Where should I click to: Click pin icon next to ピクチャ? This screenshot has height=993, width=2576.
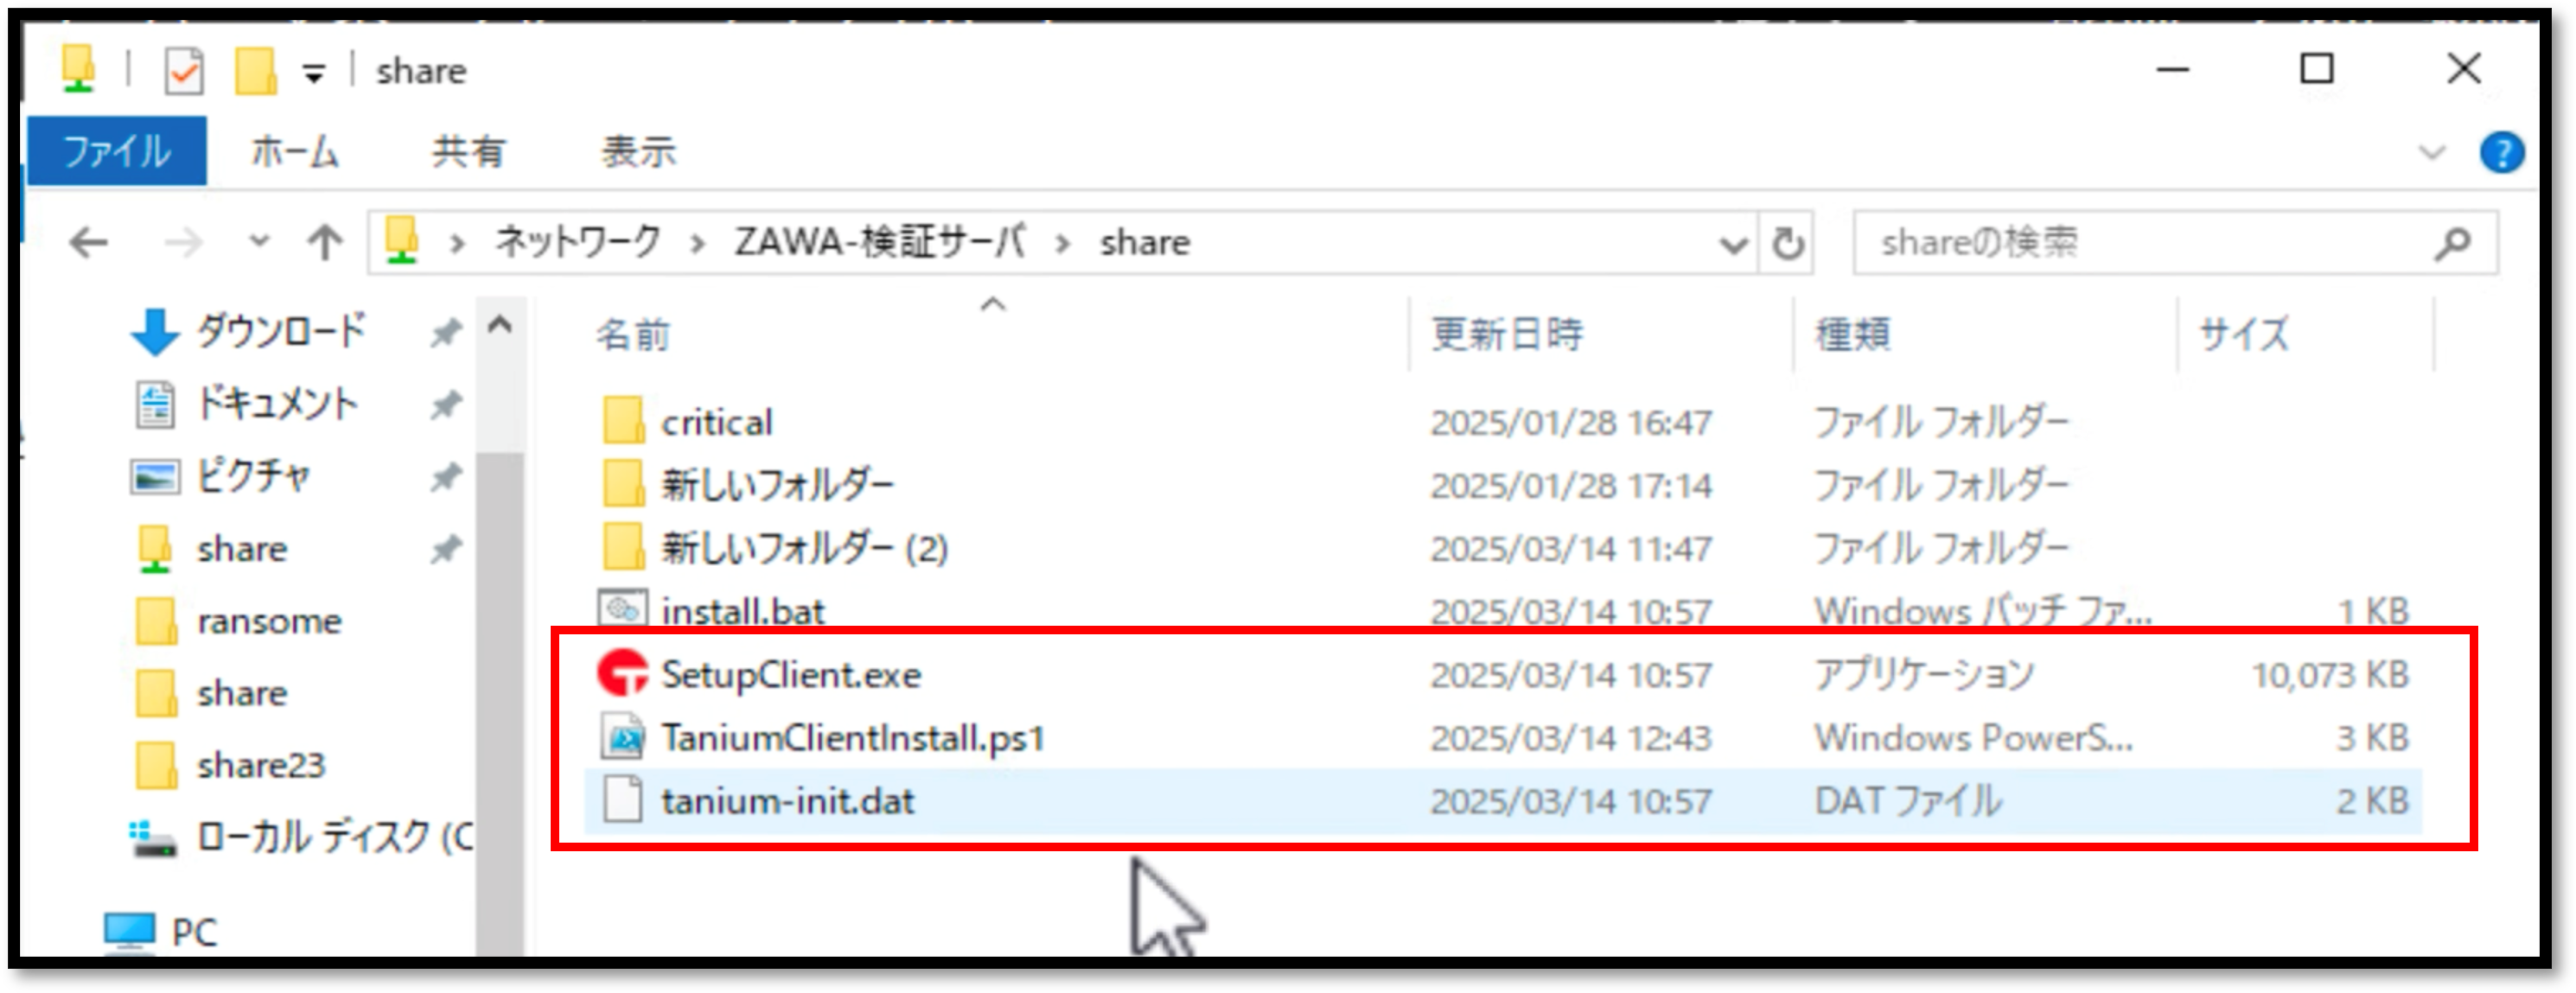[445, 477]
